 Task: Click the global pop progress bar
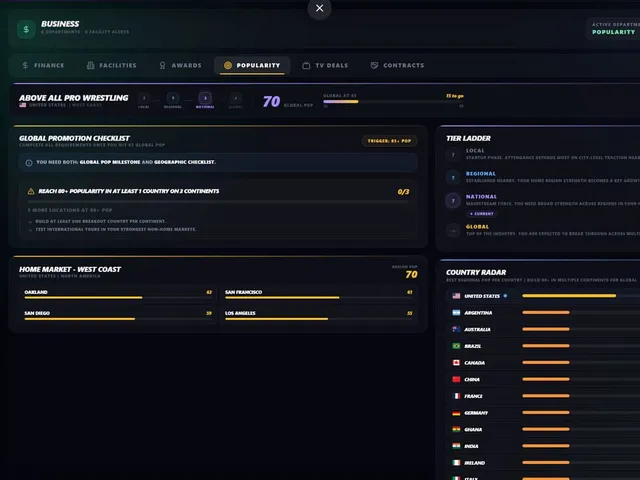393,102
